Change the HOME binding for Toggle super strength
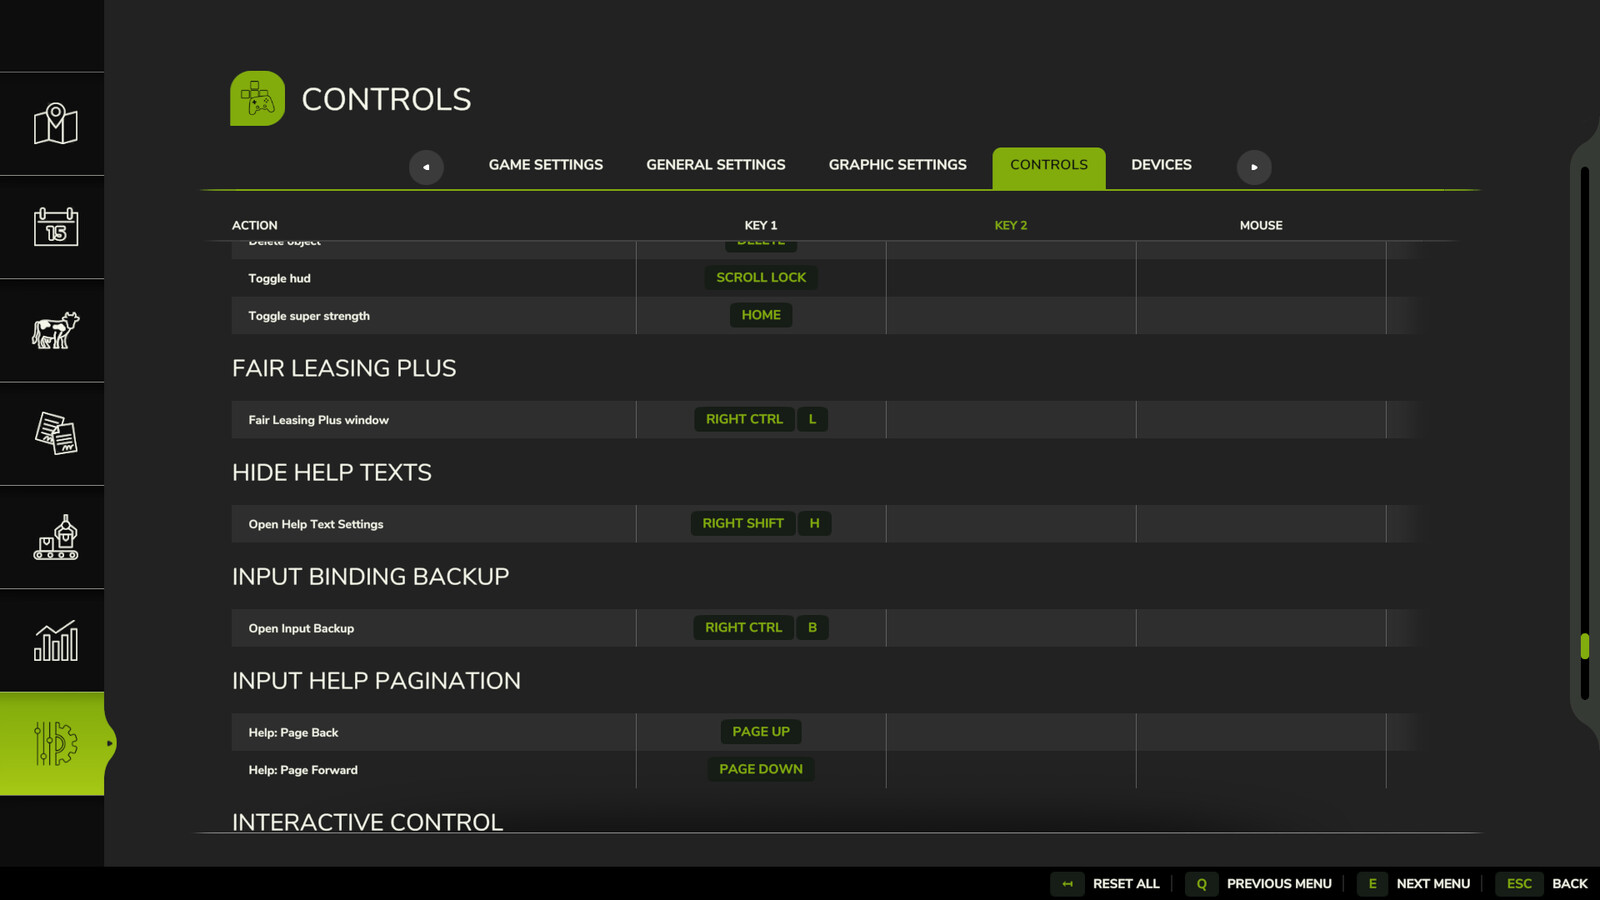The width and height of the screenshot is (1600, 900). pos(761,314)
